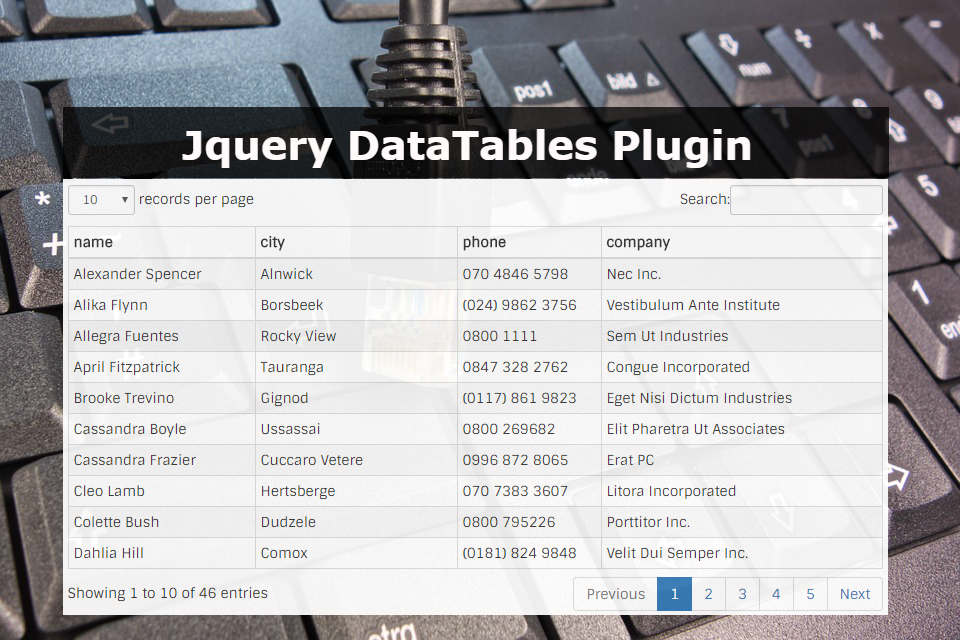Go to page 5 of the table

point(810,593)
